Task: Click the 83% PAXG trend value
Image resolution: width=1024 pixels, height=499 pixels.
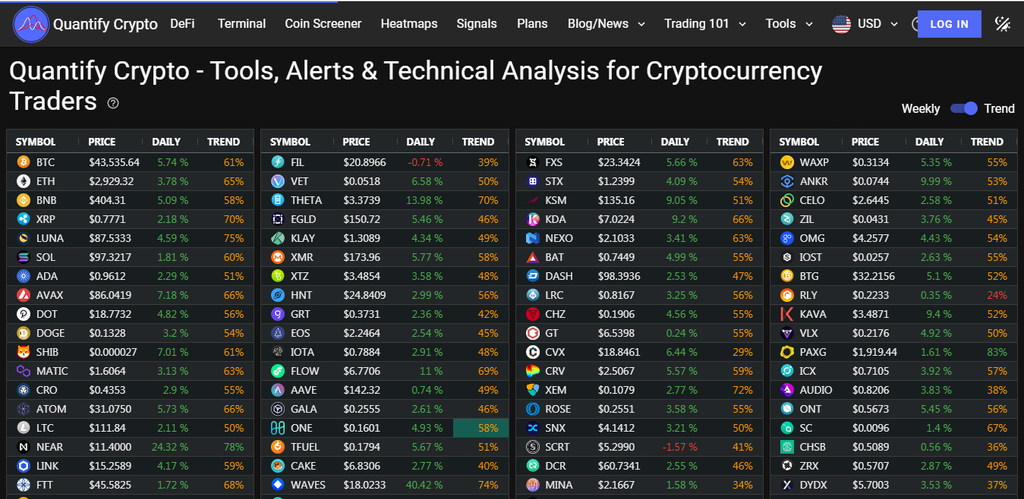Action: [997, 352]
